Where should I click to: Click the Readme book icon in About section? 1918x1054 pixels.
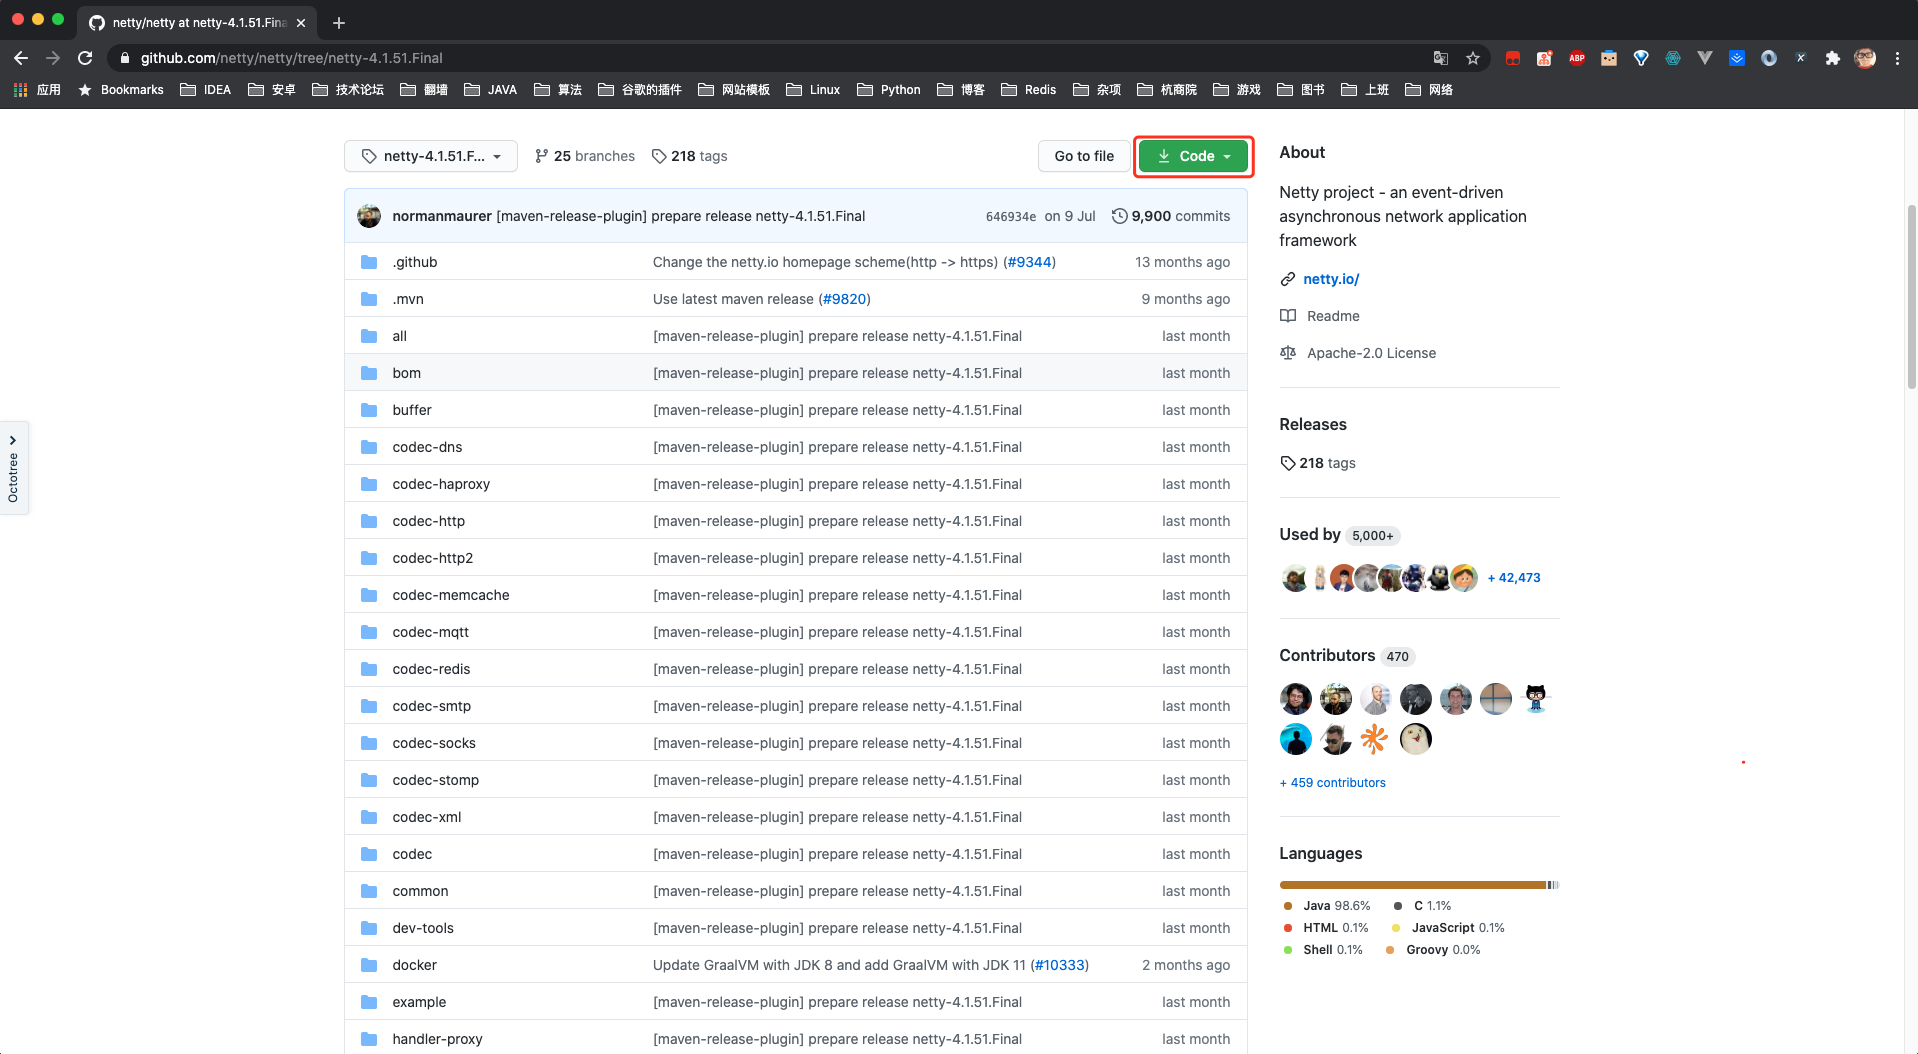pos(1288,316)
